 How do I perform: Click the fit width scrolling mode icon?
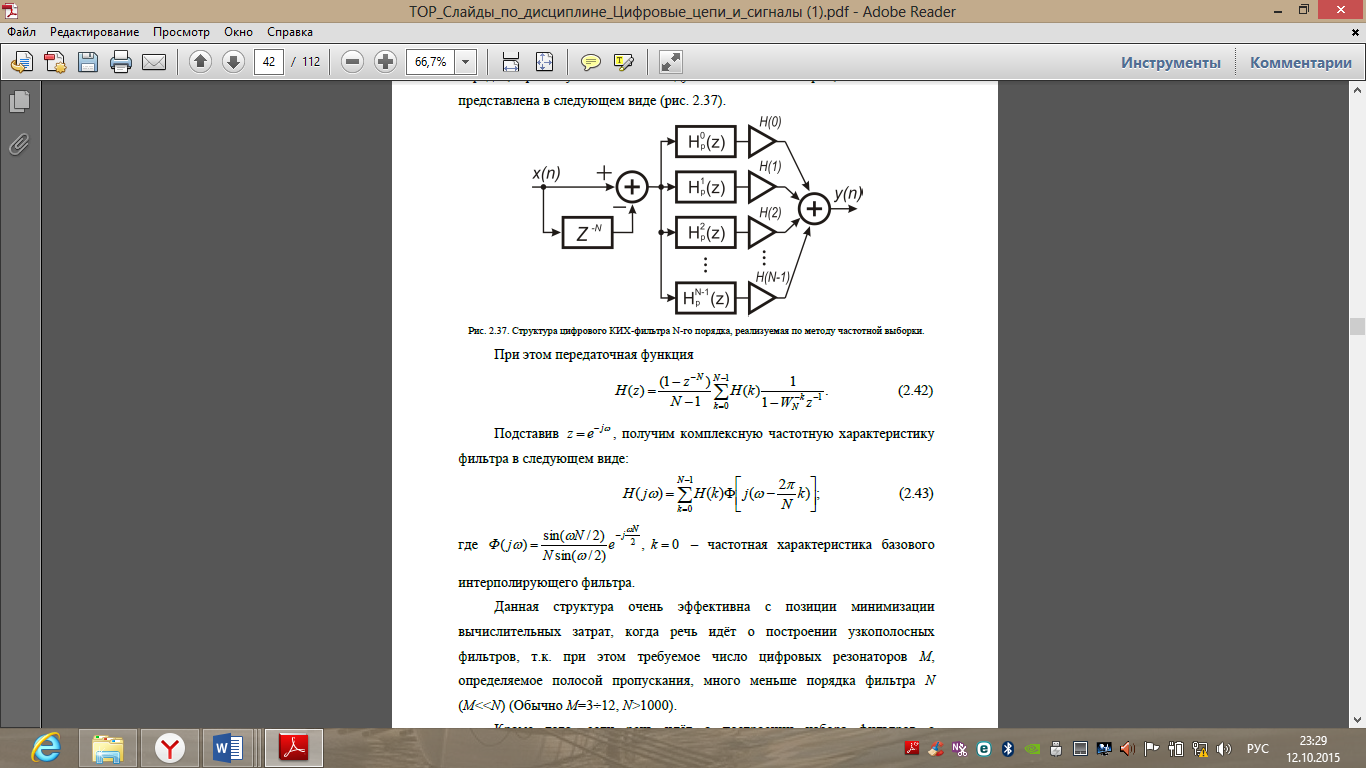[511, 62]
